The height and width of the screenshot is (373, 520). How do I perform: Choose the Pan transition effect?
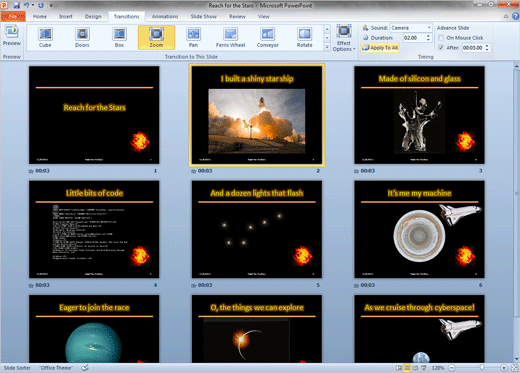pos(193,38)
